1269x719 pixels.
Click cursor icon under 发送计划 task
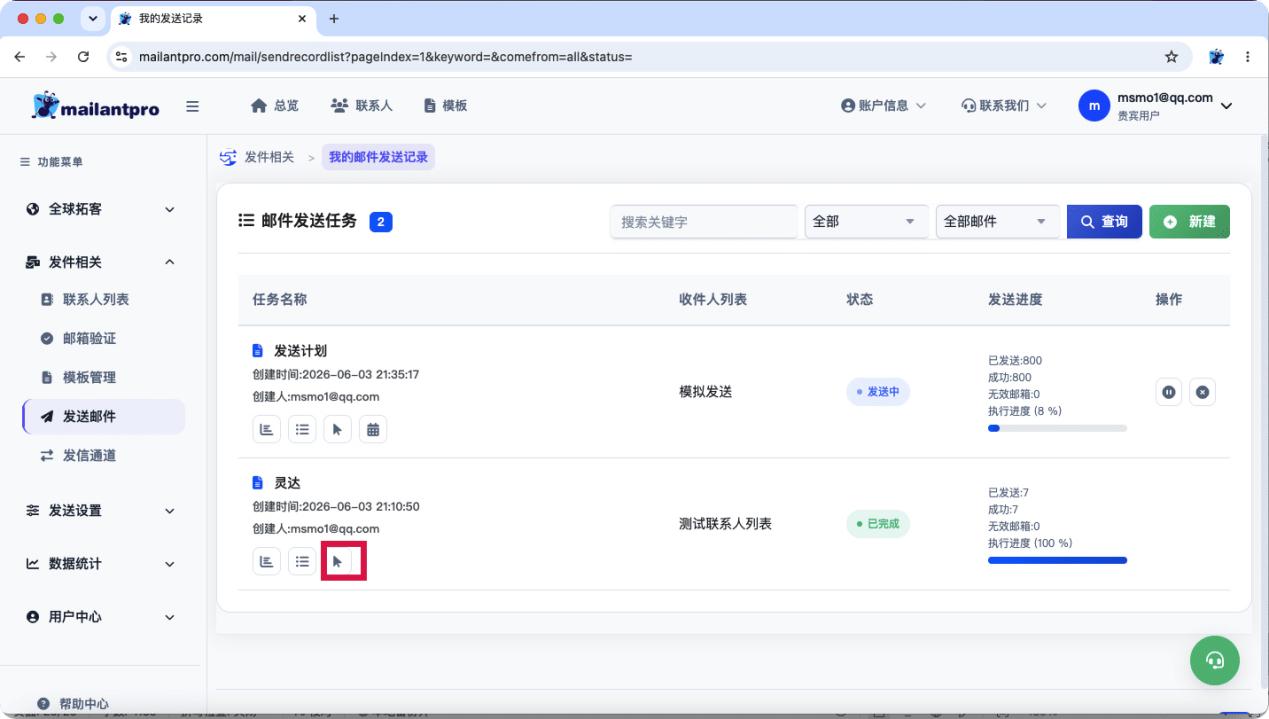(x=337, y=429)
